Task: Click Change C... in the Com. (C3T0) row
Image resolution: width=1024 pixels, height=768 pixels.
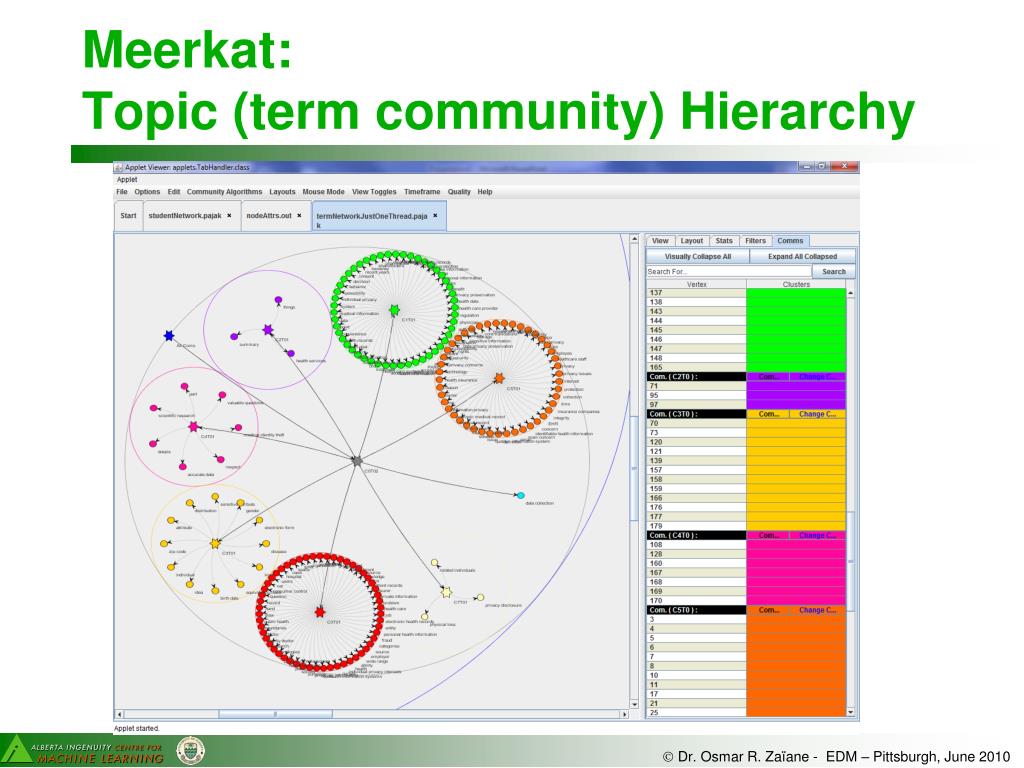Action: (817, 414)
